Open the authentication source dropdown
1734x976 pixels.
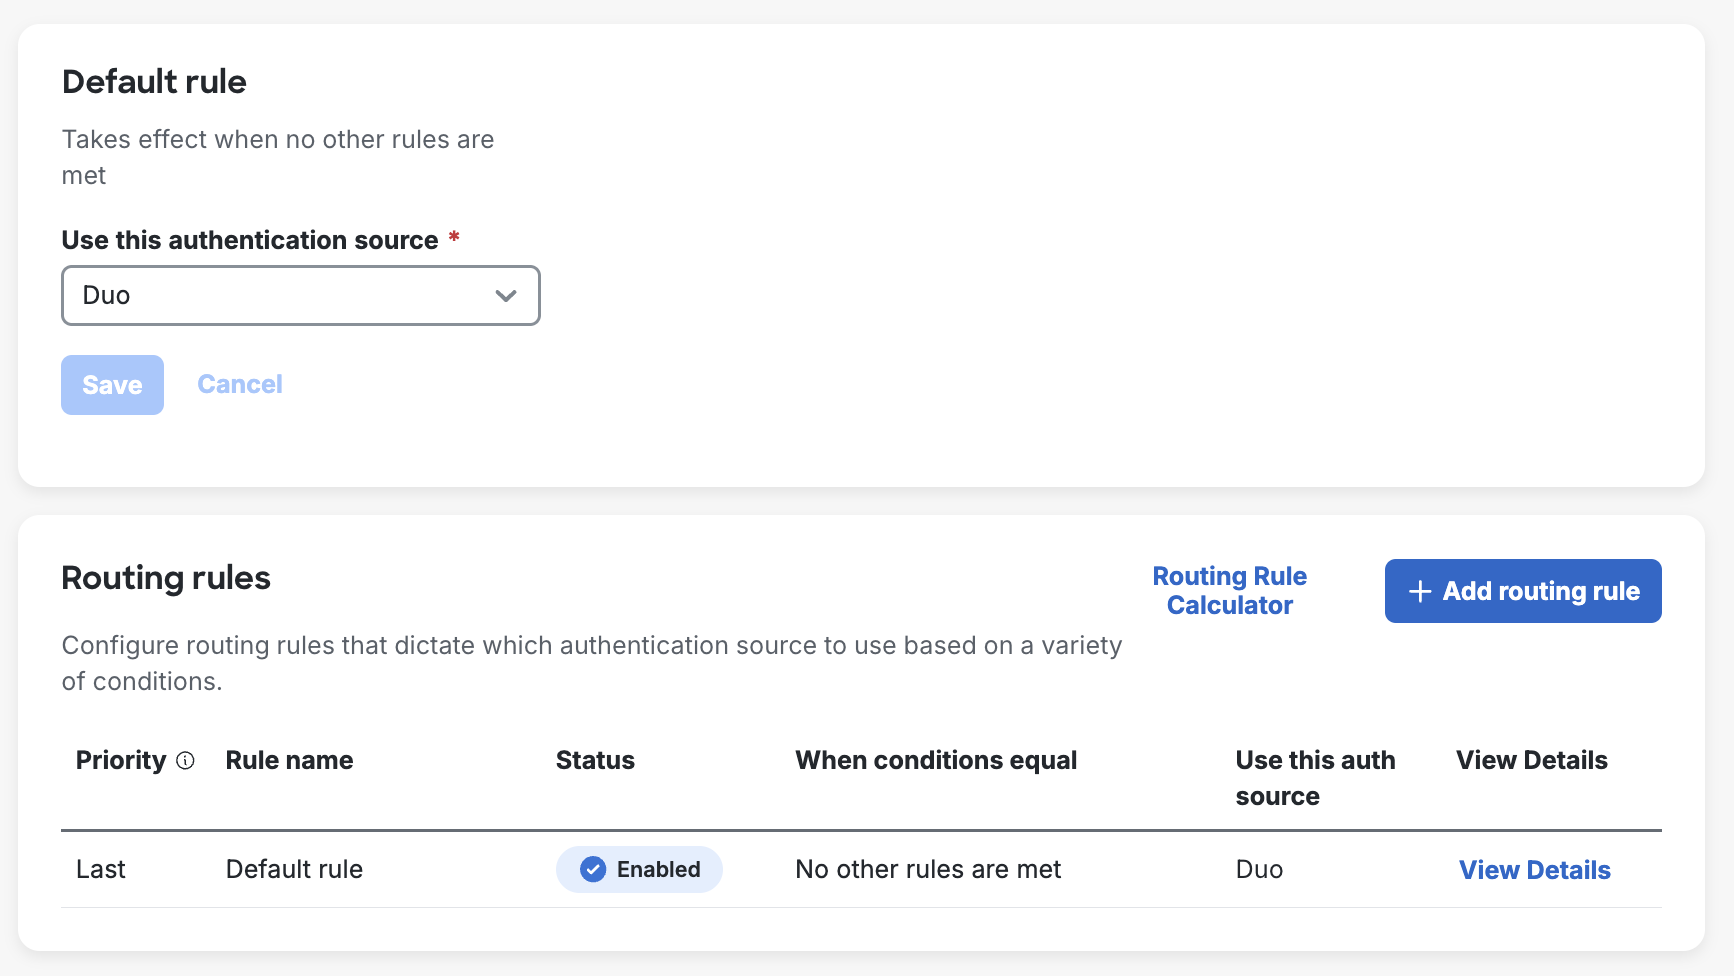[300, 295]
